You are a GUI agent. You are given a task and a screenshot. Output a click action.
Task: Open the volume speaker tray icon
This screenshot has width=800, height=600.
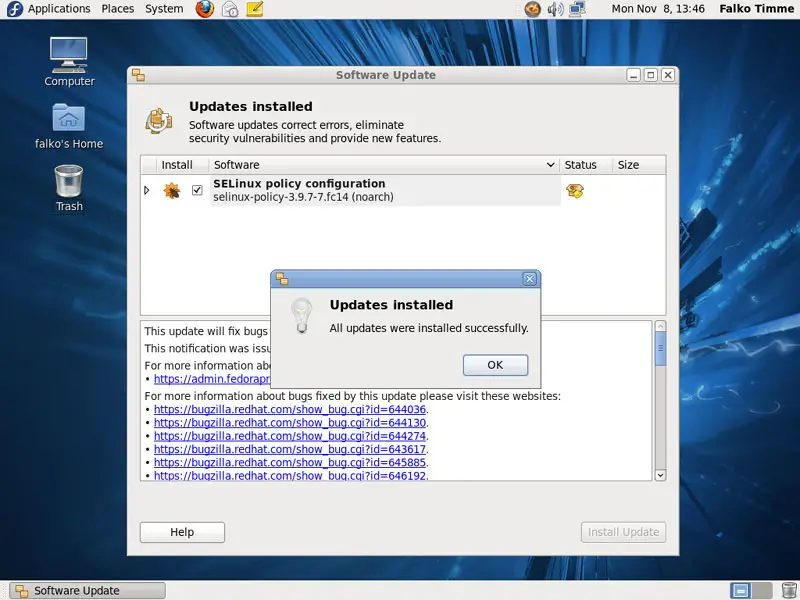click(555, 9)
